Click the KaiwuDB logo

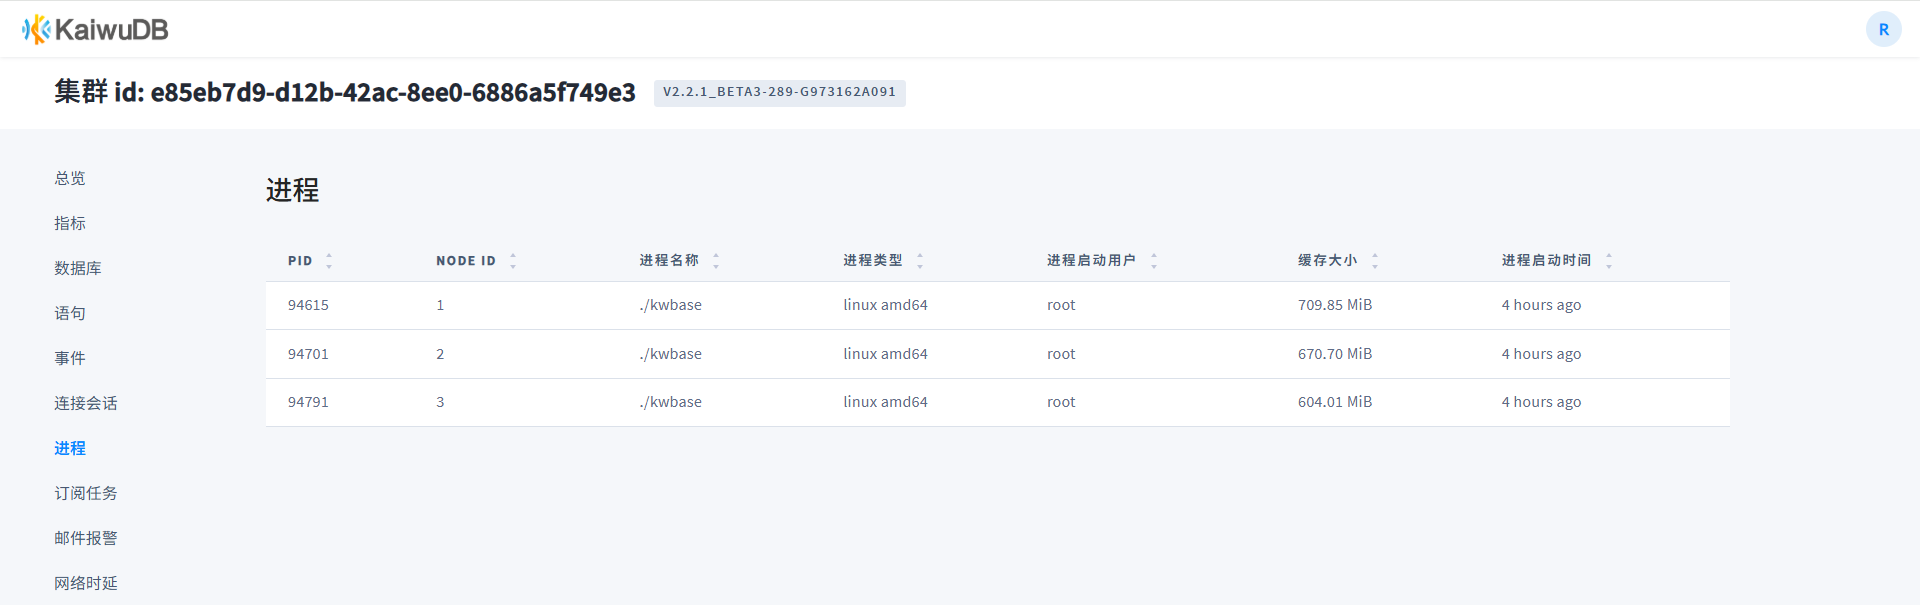tap(95, 30)
